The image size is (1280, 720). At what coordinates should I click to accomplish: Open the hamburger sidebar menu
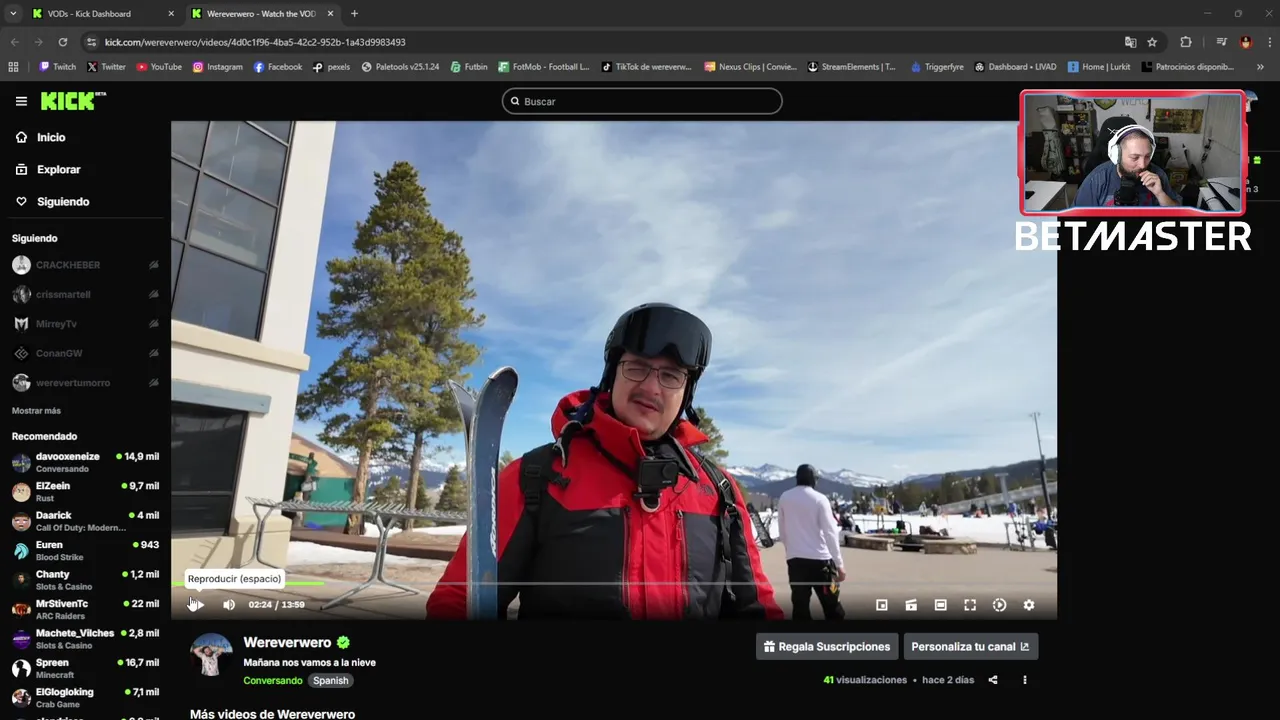click(21, 101)
